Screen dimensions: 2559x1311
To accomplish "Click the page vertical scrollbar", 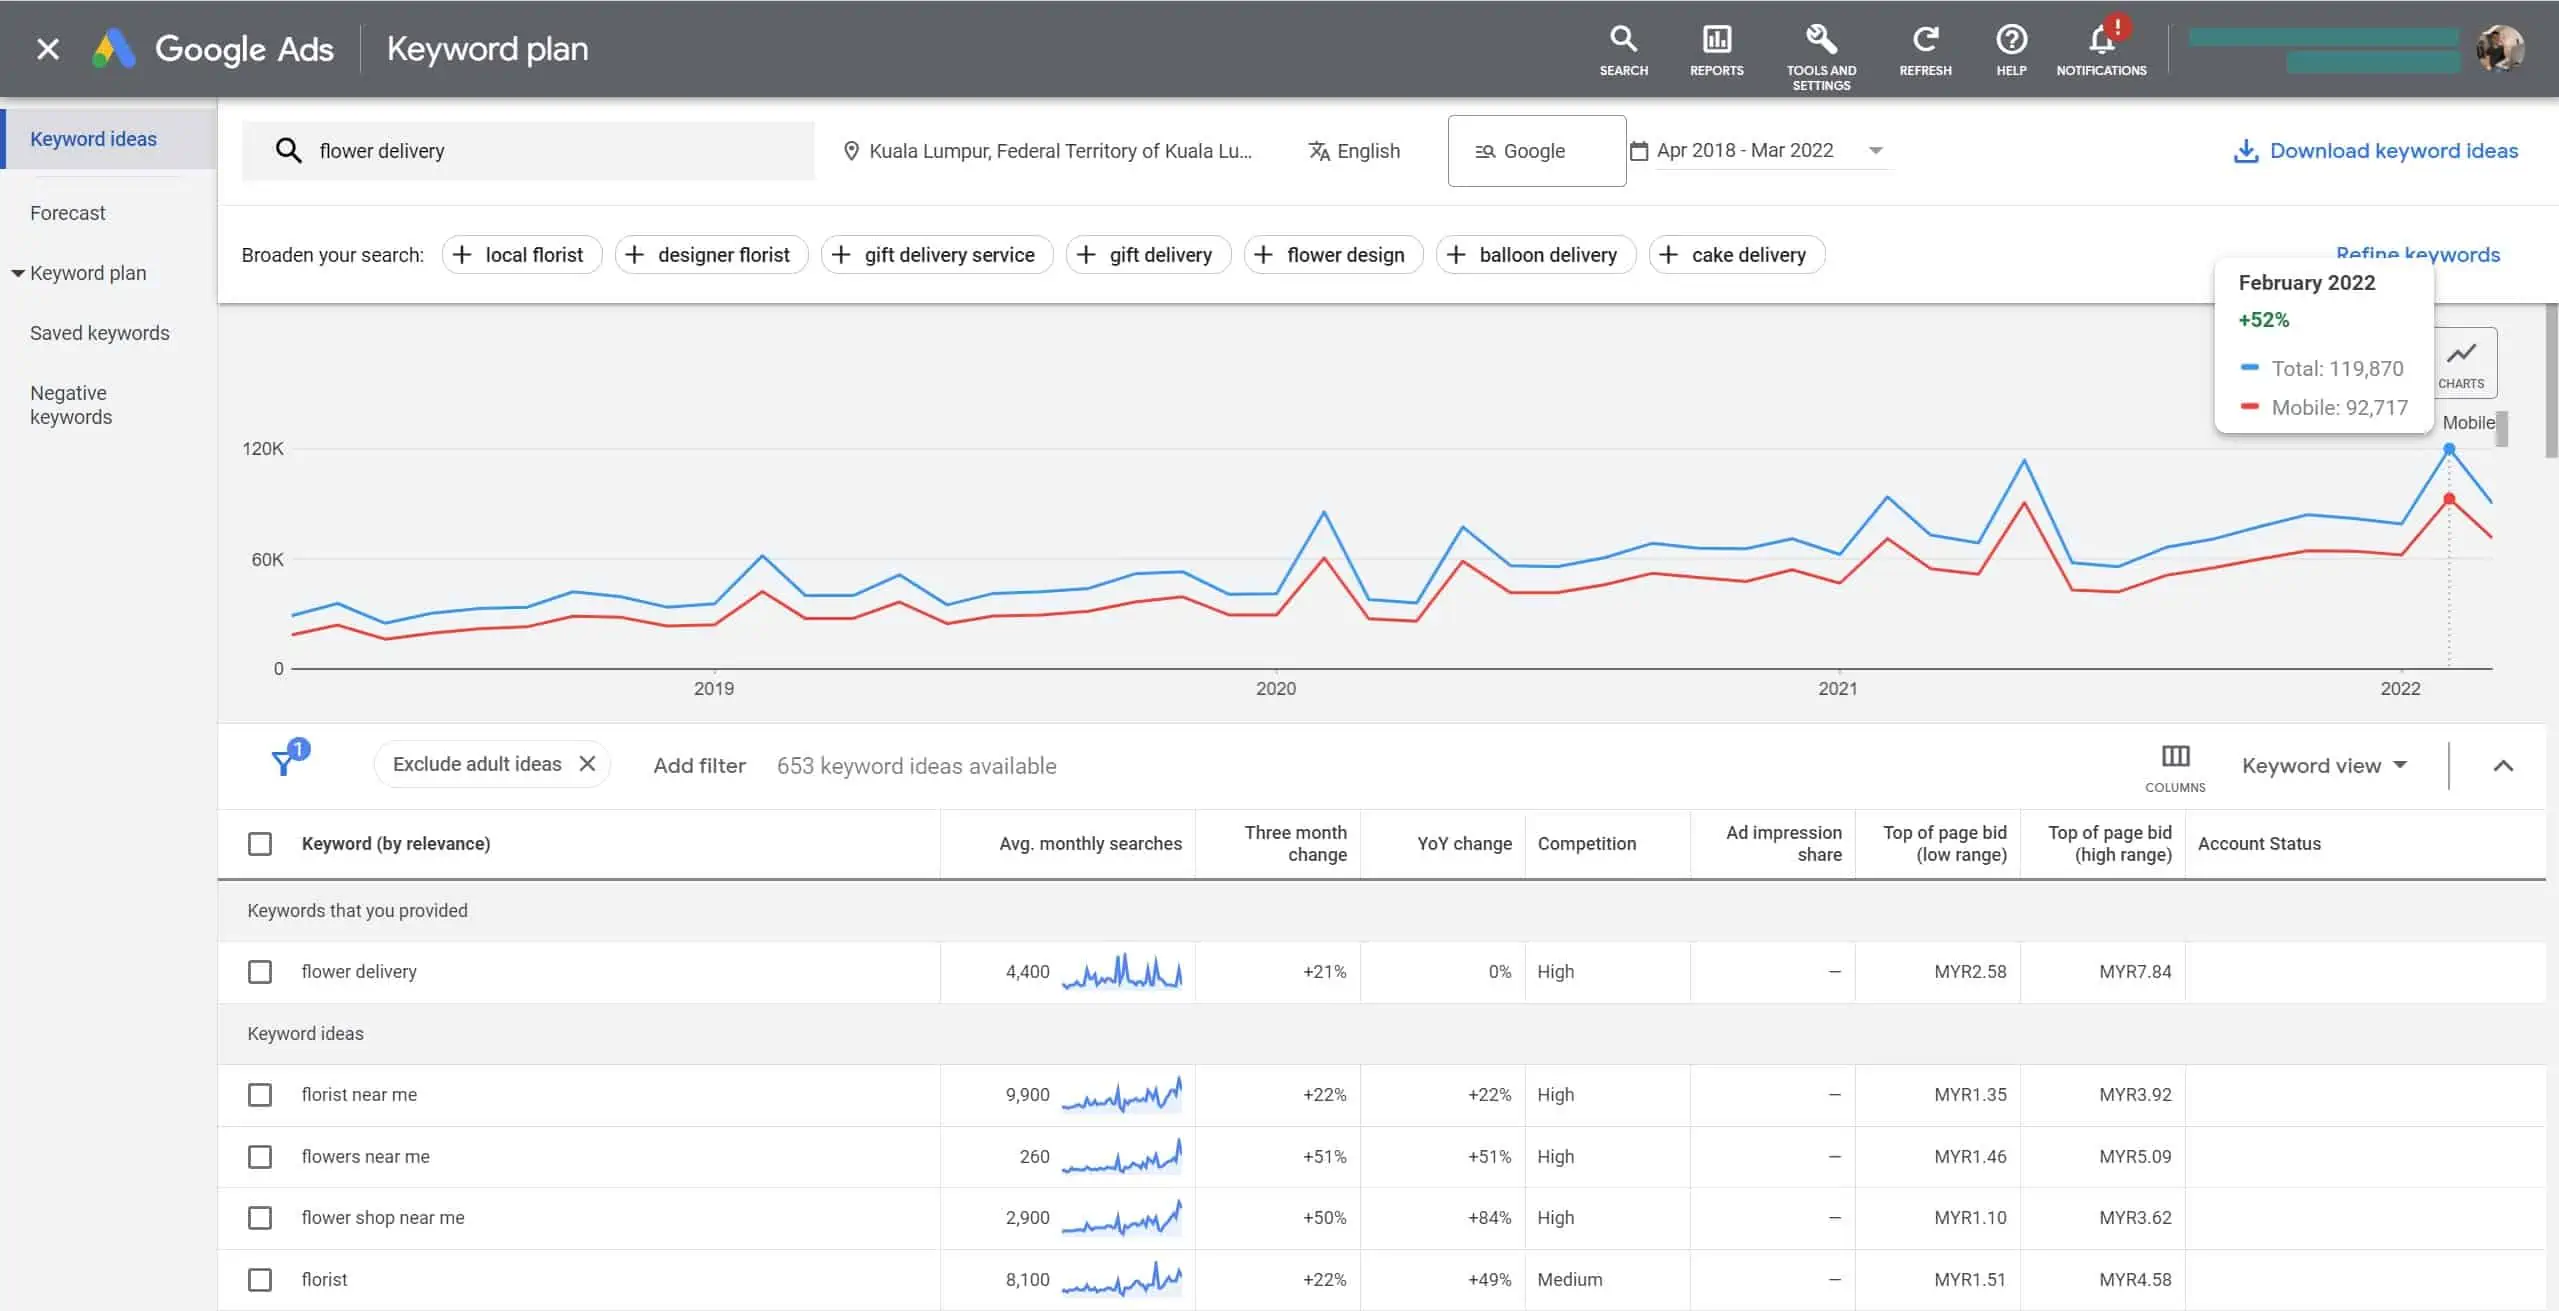I will pyautogui.click(x=2551, y=380).
